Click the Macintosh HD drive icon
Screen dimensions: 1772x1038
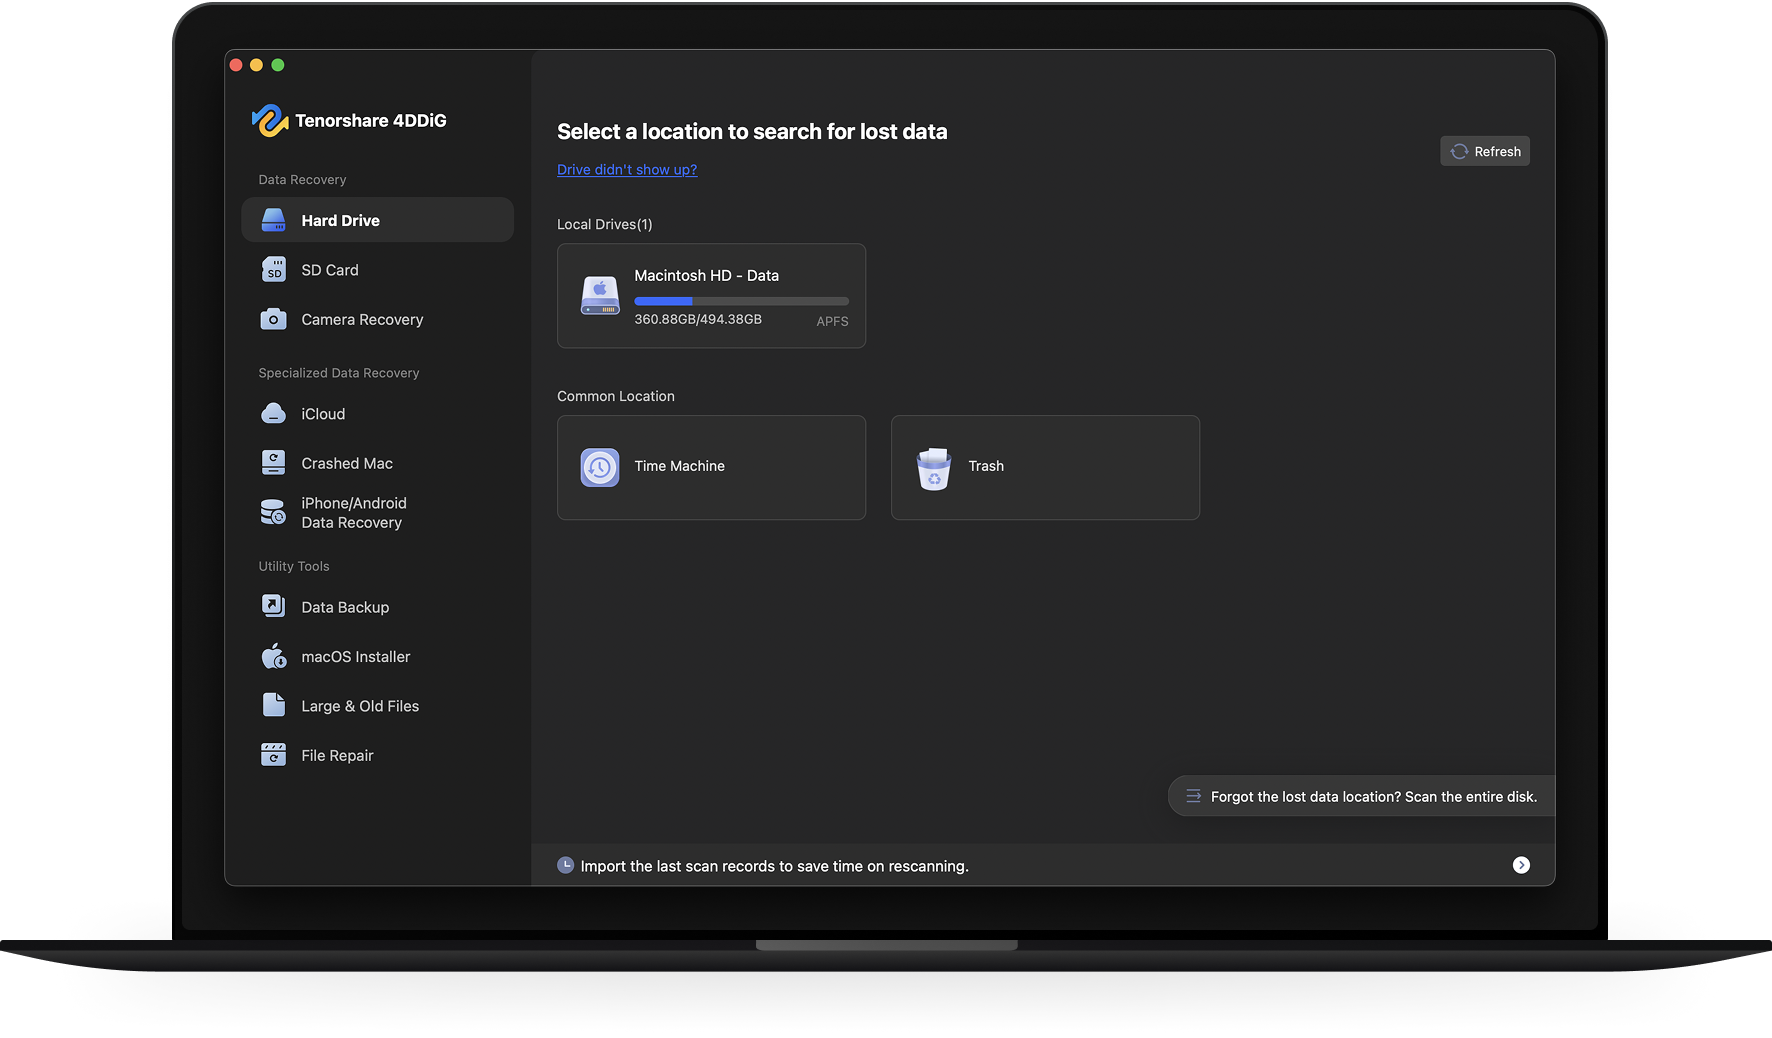coord(600,296)
